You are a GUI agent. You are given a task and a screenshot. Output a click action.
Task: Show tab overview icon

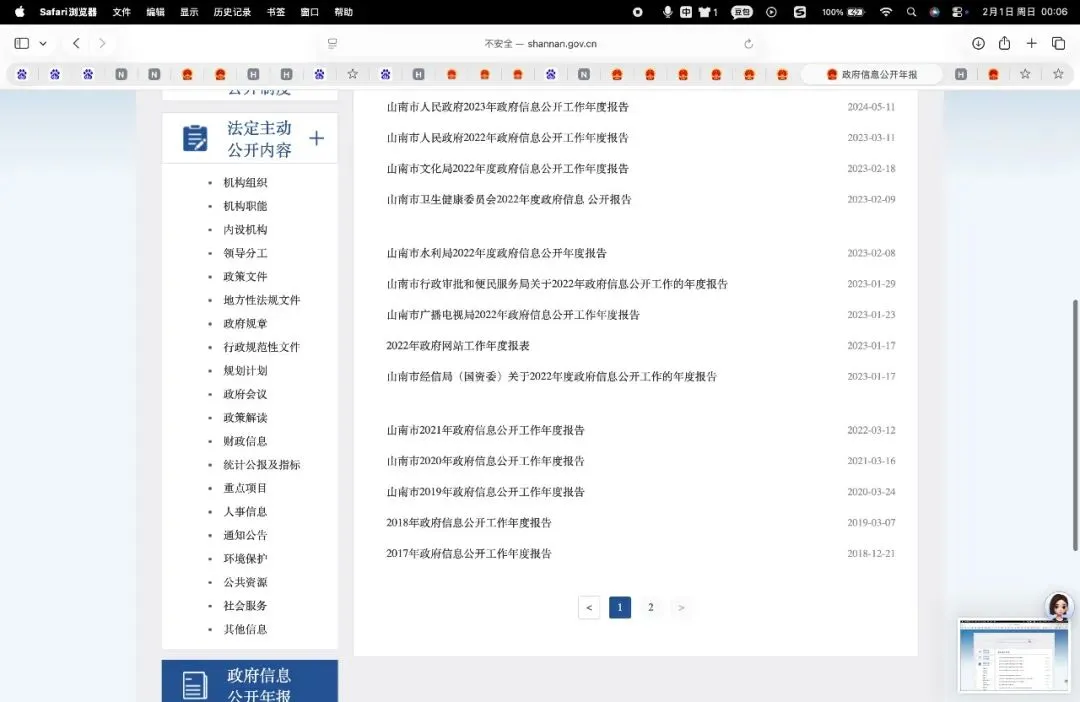(1059, 43)
